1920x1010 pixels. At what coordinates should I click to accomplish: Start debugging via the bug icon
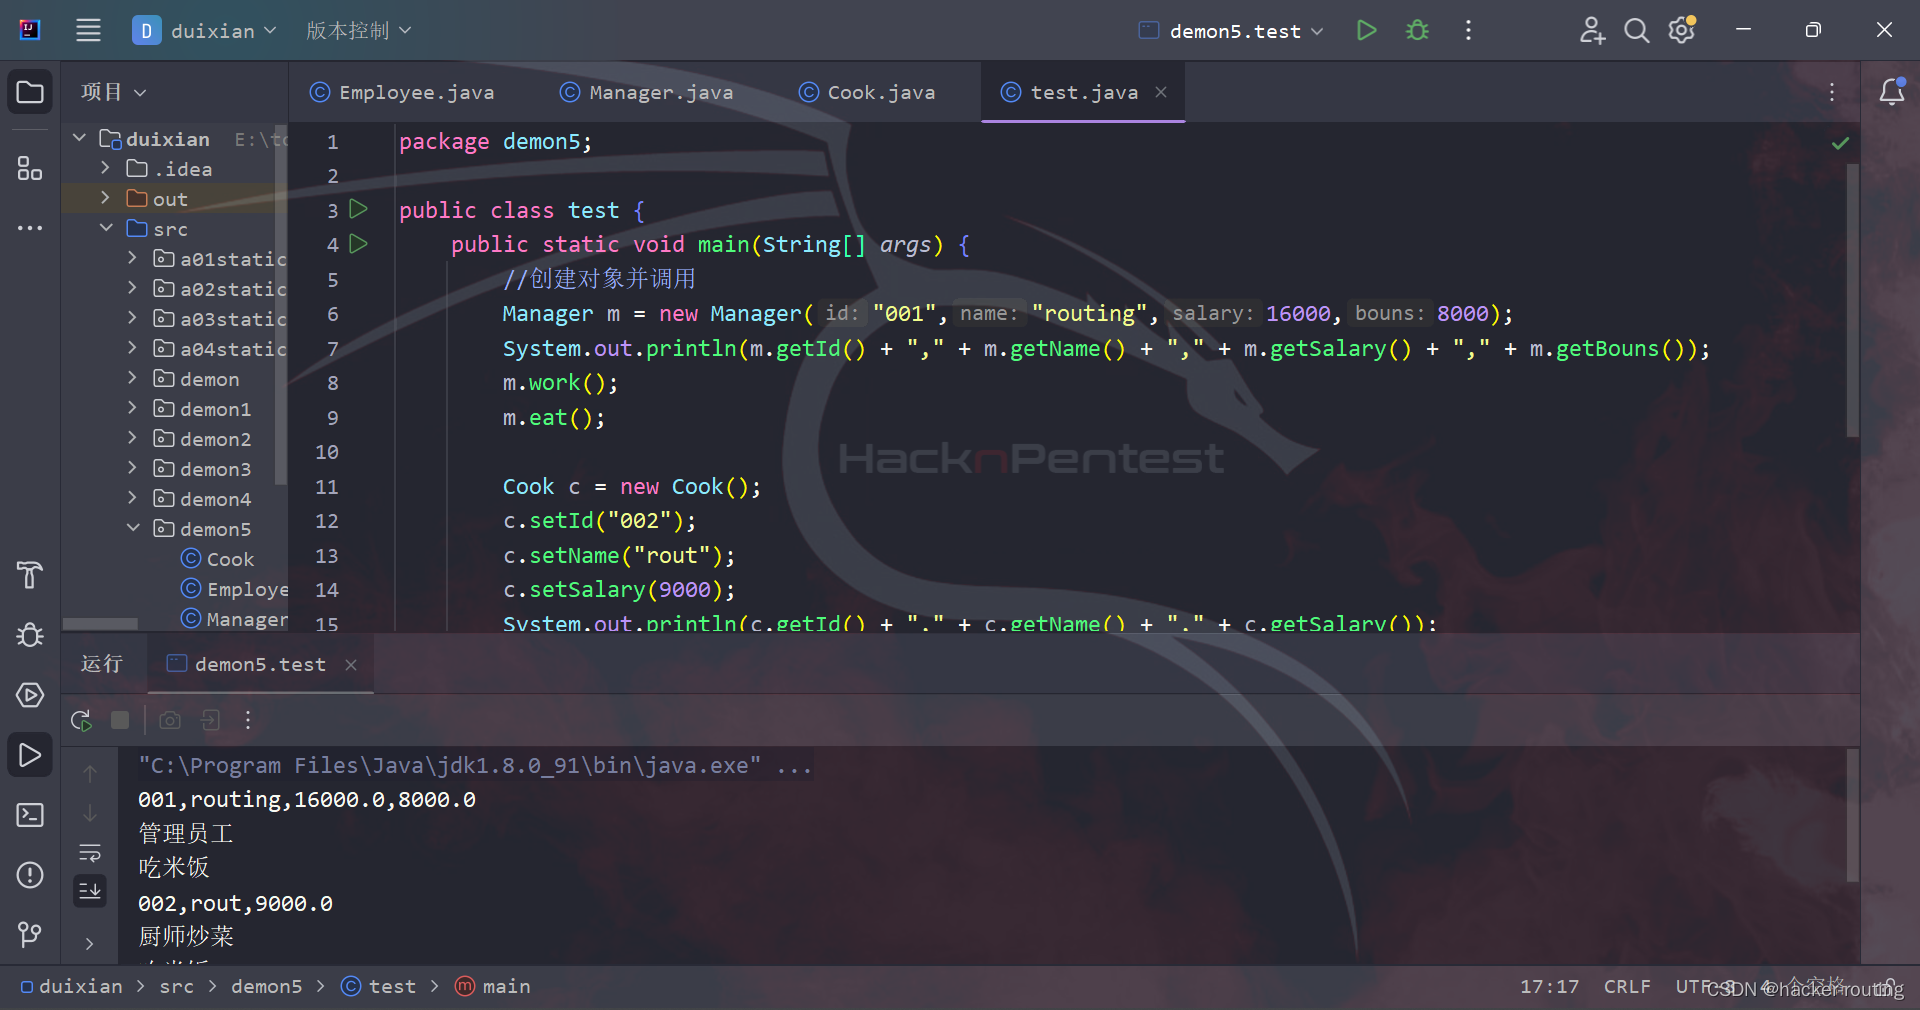coord(1417,30)
